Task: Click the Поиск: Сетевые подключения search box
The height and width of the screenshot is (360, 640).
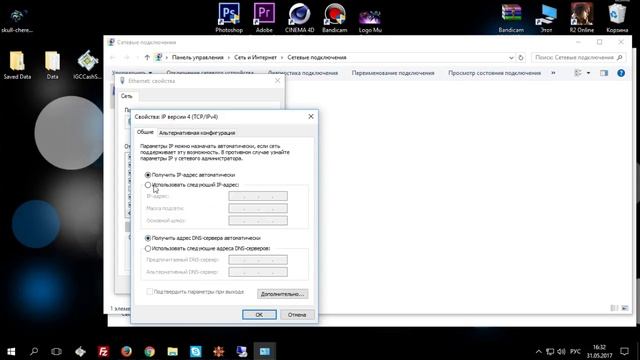Action: pyautogui.click(x=578, y=58)
